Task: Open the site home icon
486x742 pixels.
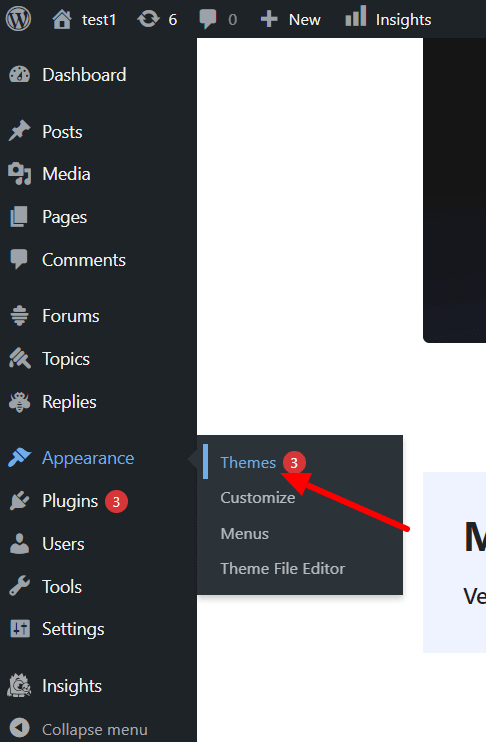Action: [62, 19]
